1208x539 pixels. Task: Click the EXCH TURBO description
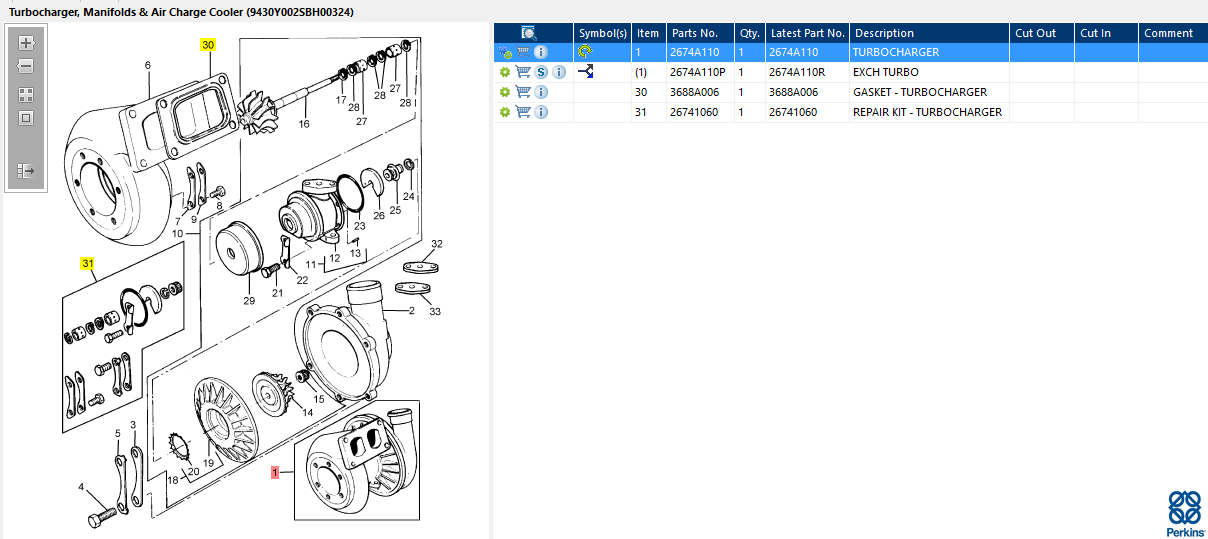click(886, 72)
